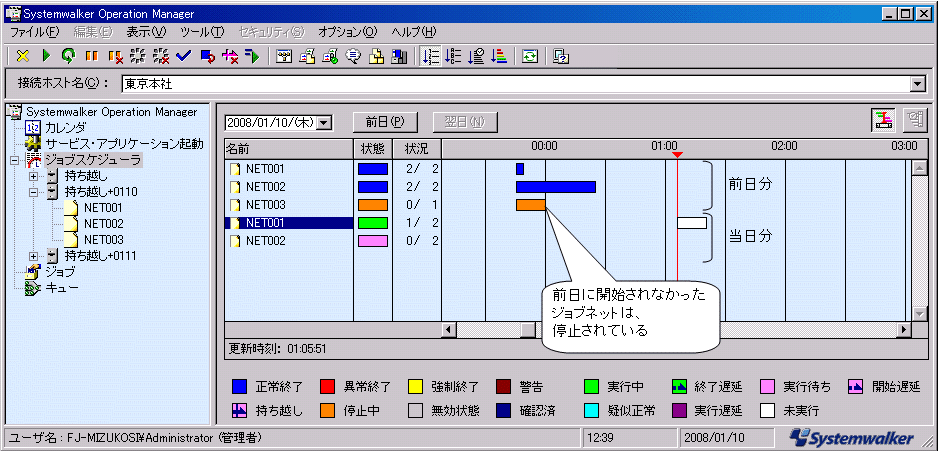This screenshot has height=451, width=938.
Task: Click the Systemwalker Operation Manager tree root
Action: coord(111,112)
